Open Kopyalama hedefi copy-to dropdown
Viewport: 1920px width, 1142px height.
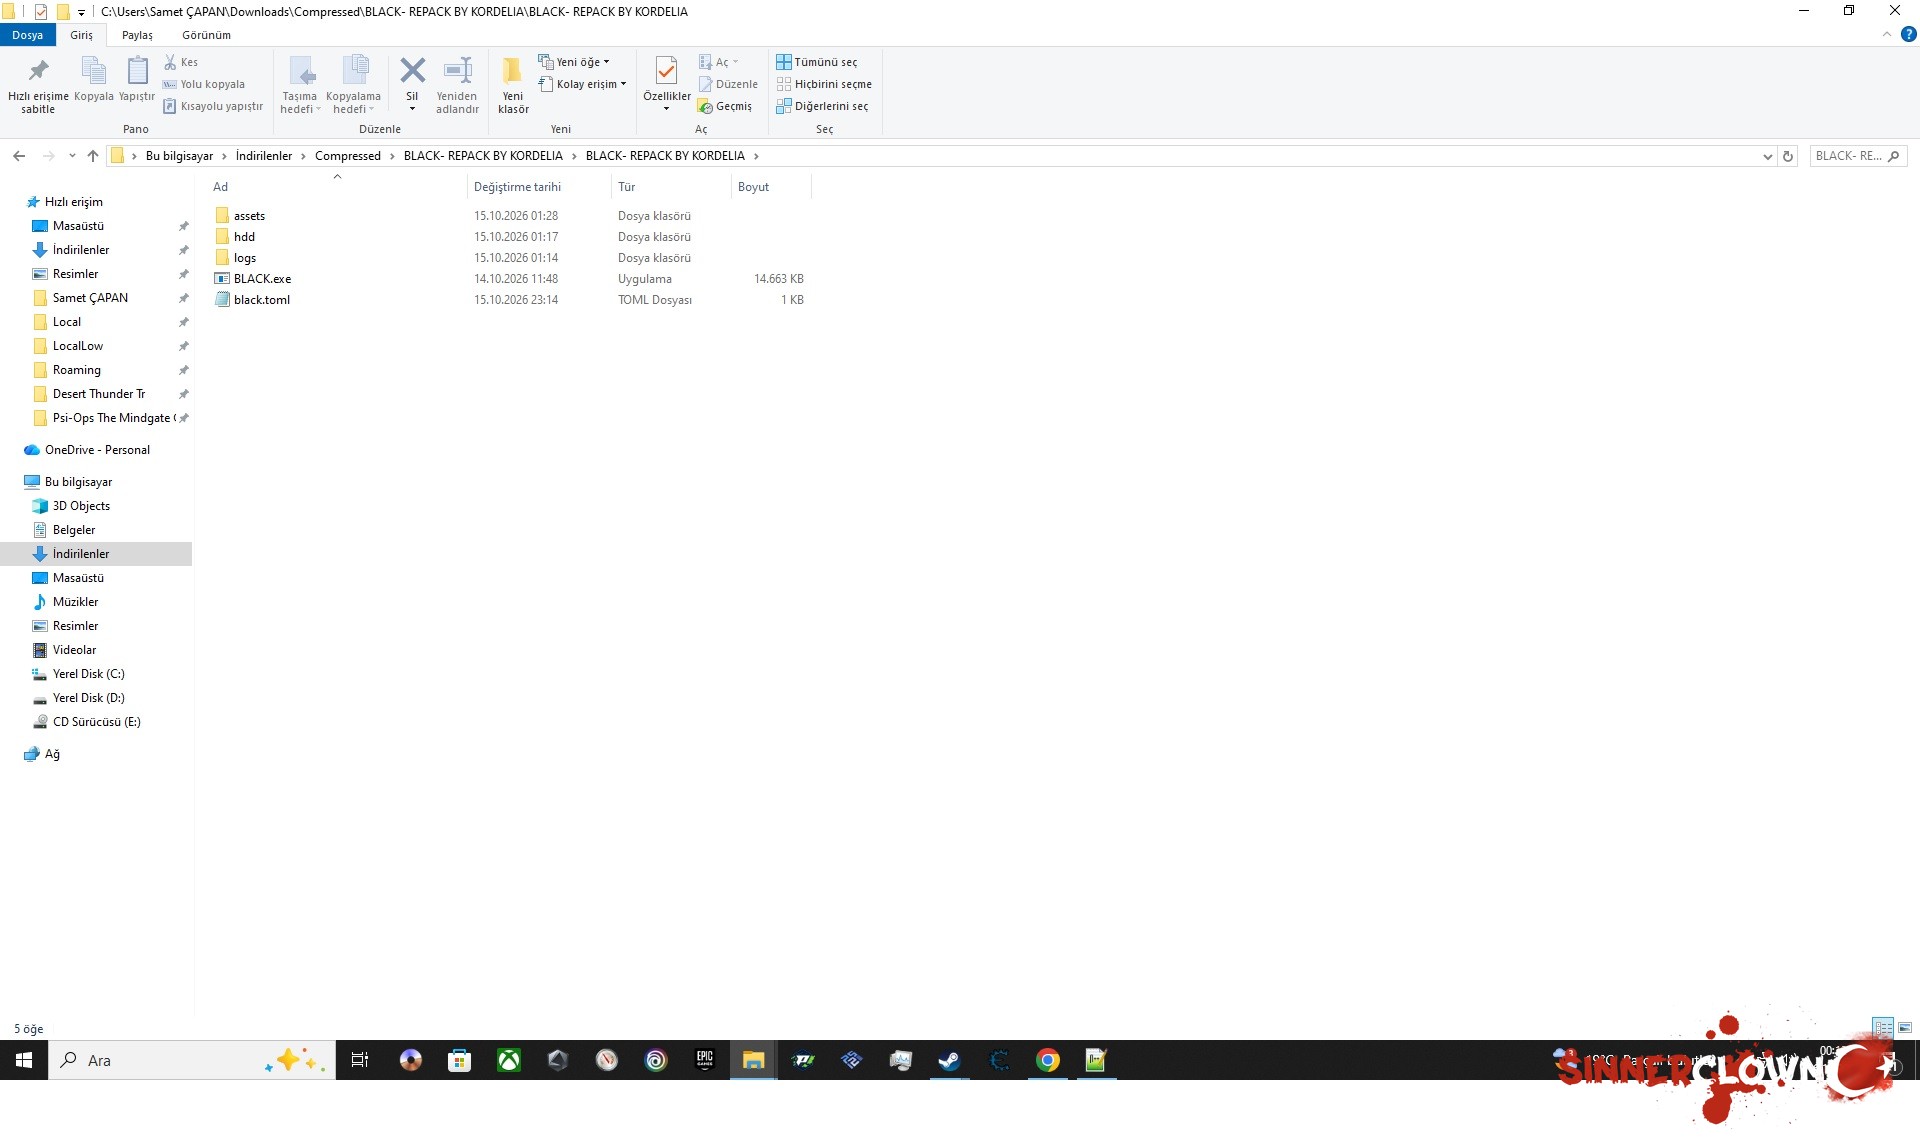tap(353, 85)
